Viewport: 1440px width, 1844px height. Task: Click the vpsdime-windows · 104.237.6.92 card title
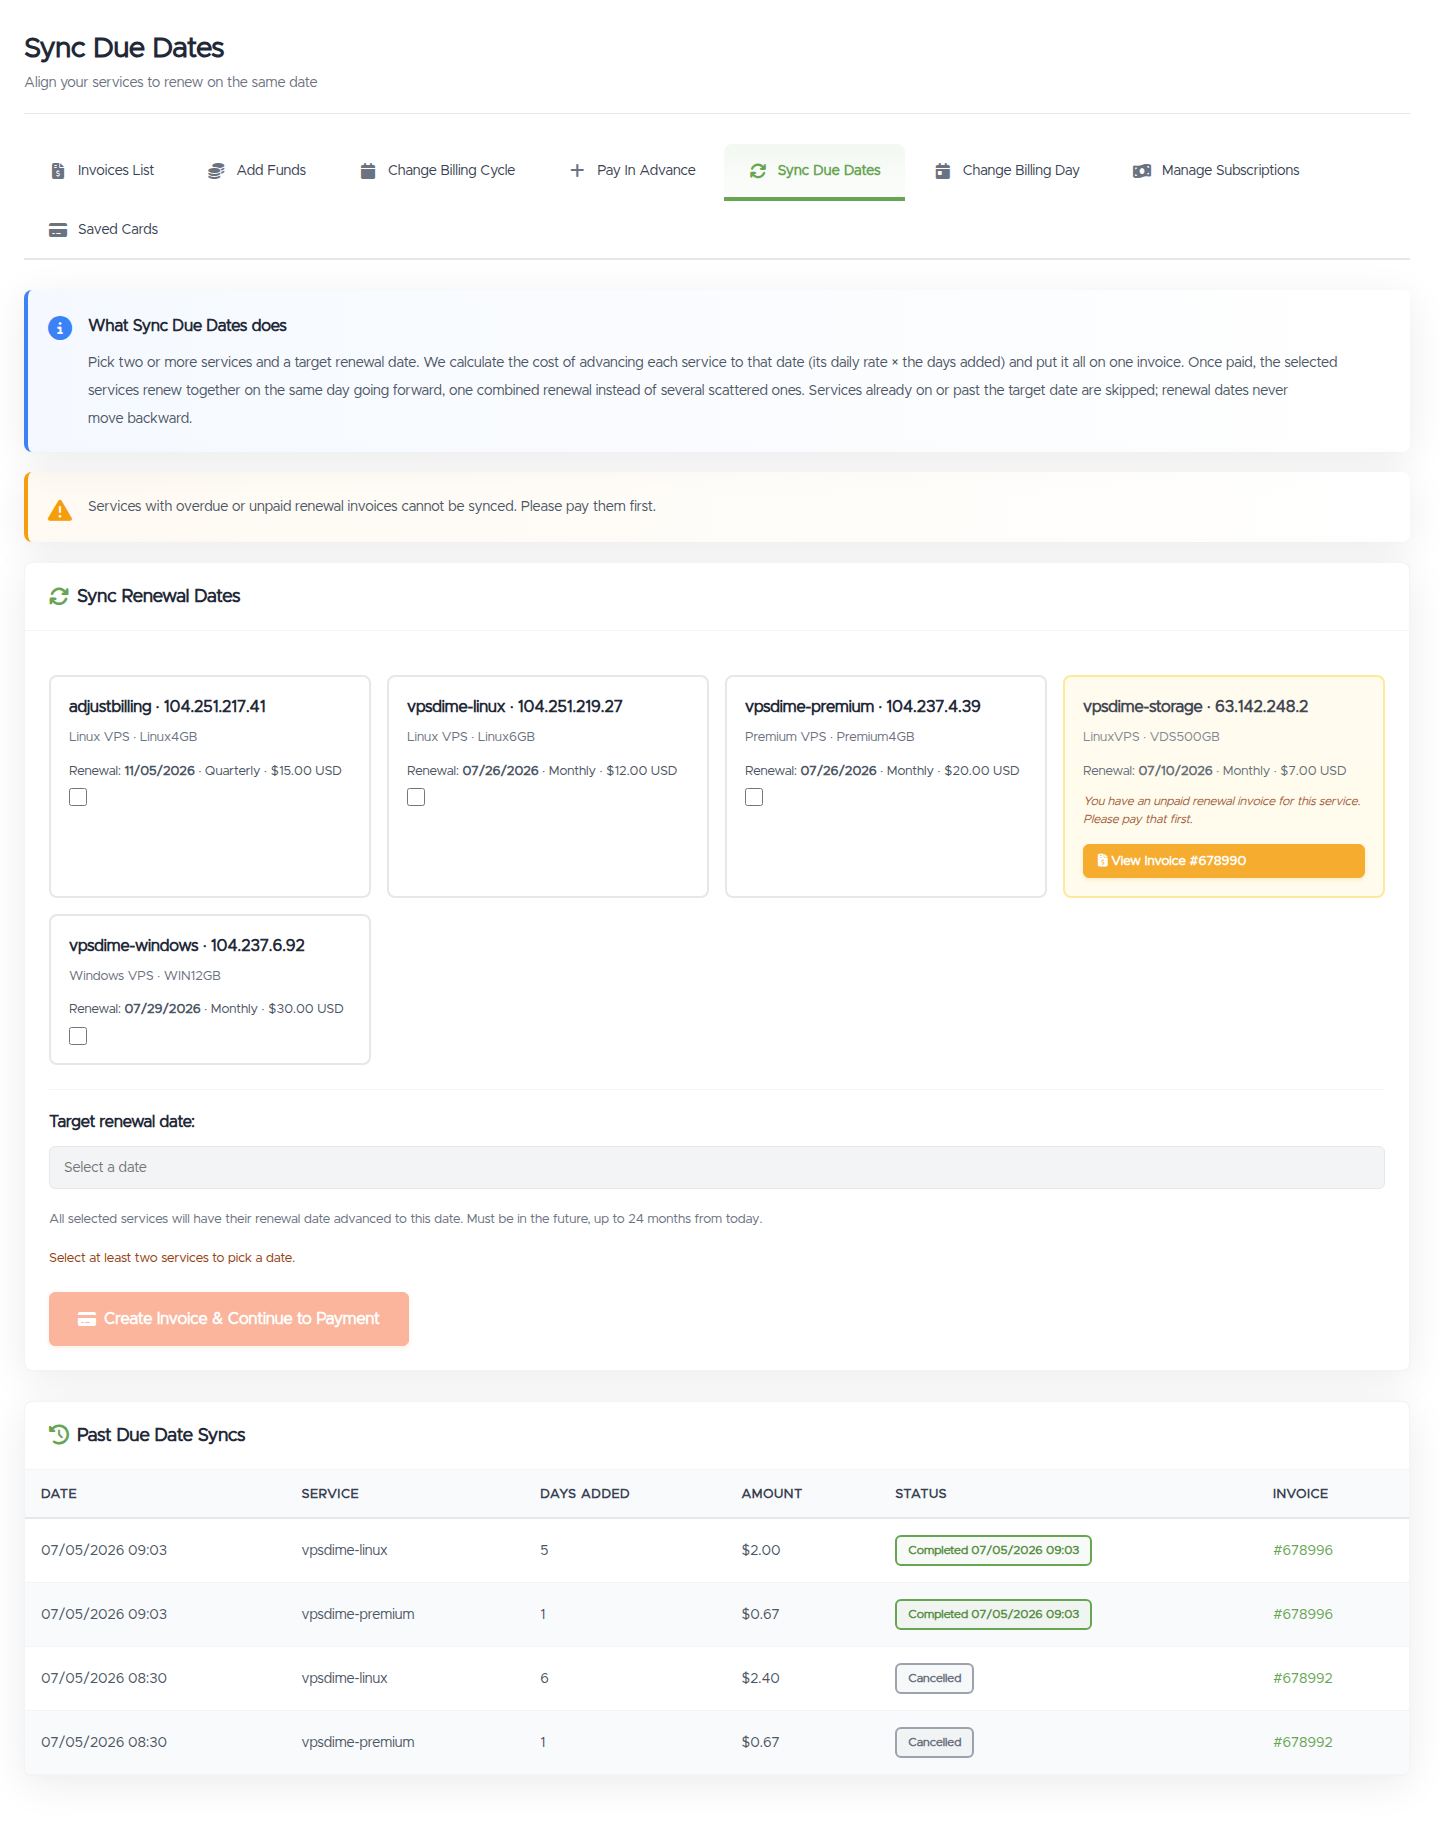(x=187, y=946)
